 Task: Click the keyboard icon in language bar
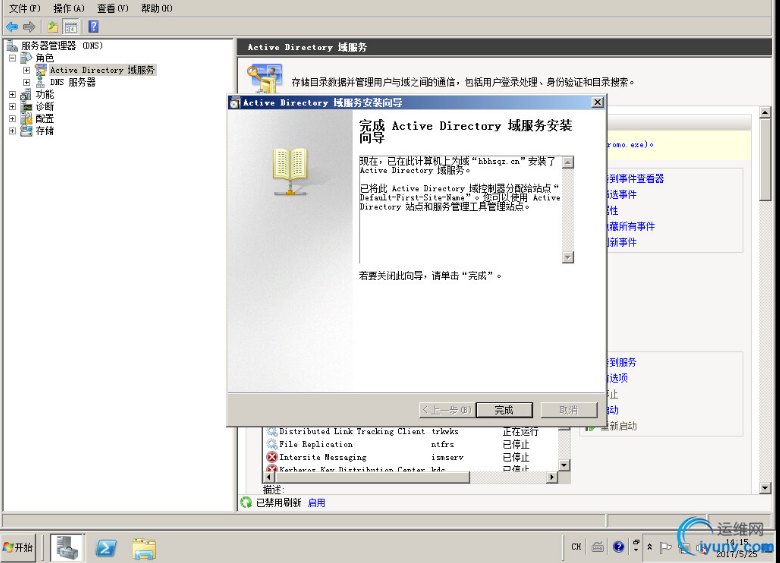pyautogui.click(x=598, y=547)
